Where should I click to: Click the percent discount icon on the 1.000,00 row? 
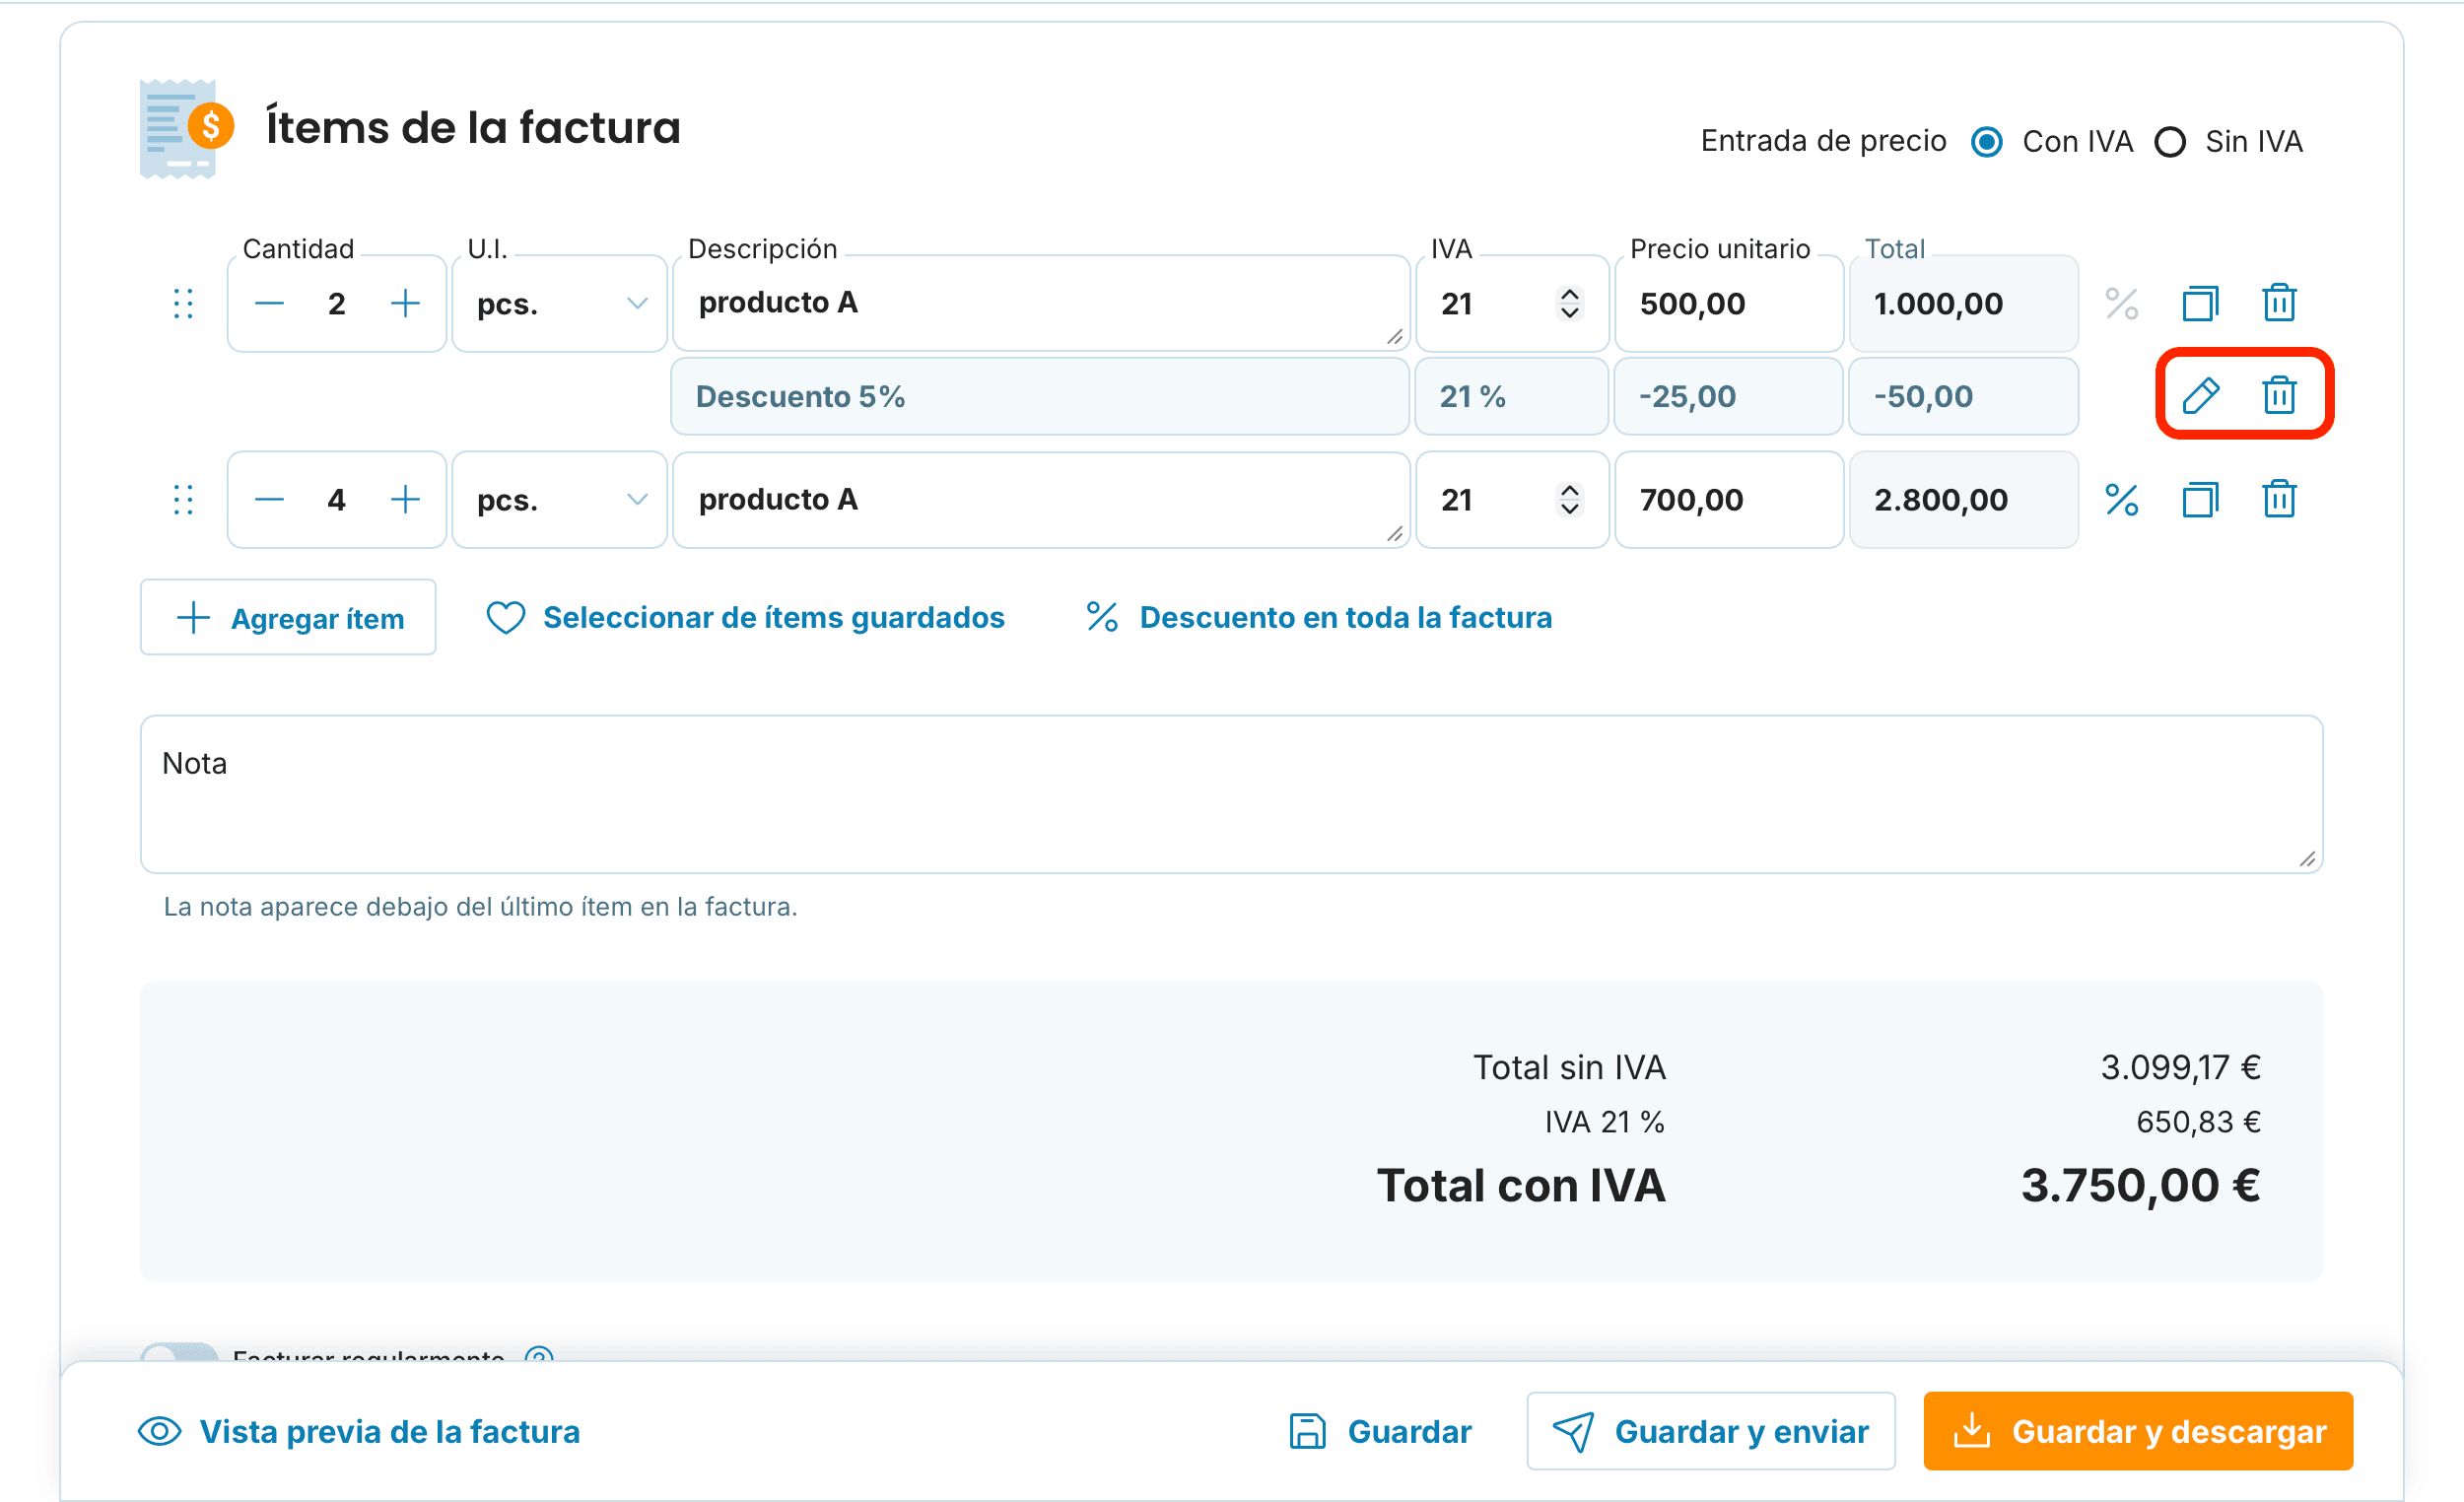point(2121,303)
